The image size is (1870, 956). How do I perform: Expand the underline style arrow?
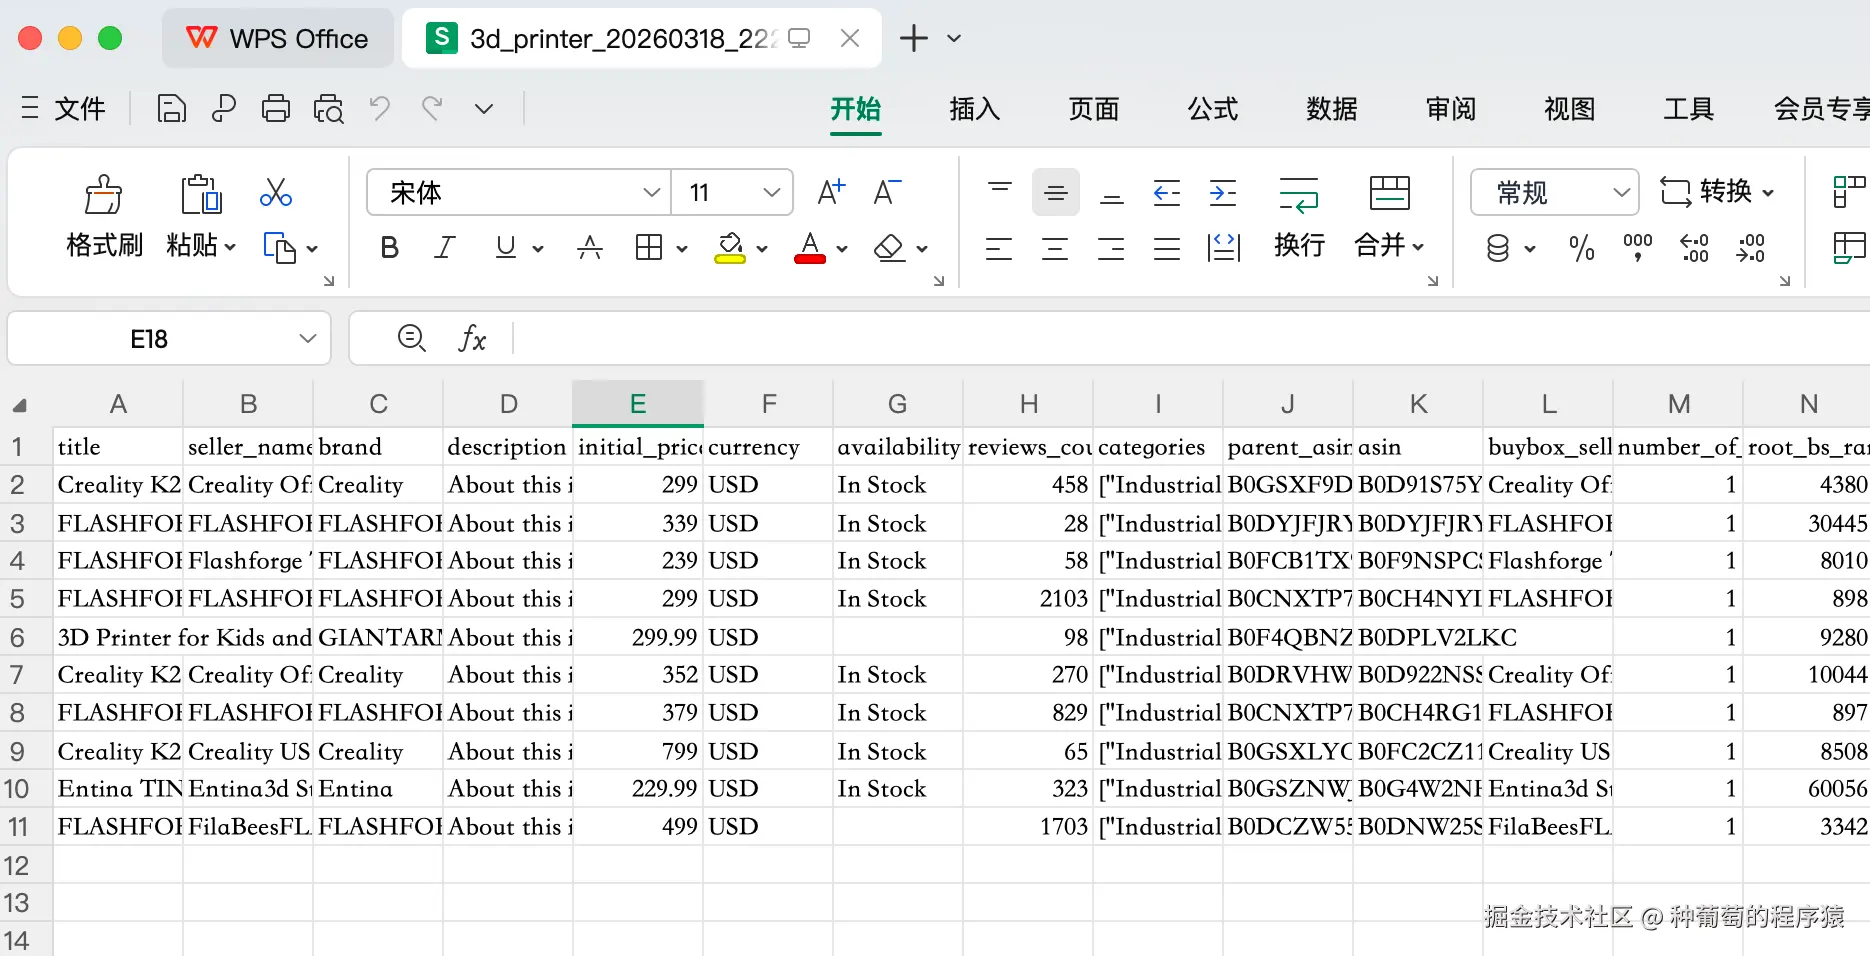[538, 248]
